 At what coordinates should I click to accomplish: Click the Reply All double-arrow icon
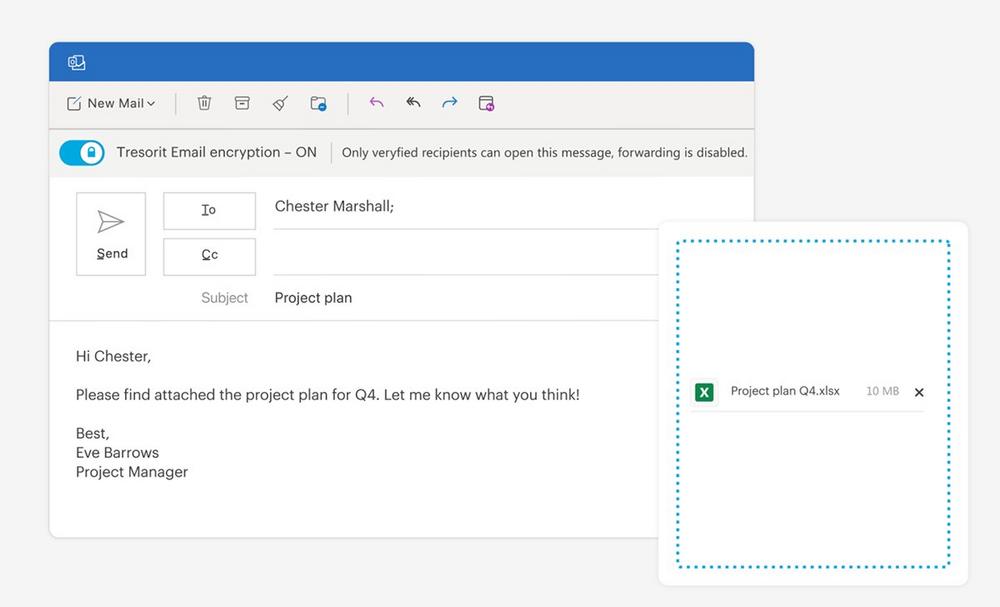pos(413,102)
